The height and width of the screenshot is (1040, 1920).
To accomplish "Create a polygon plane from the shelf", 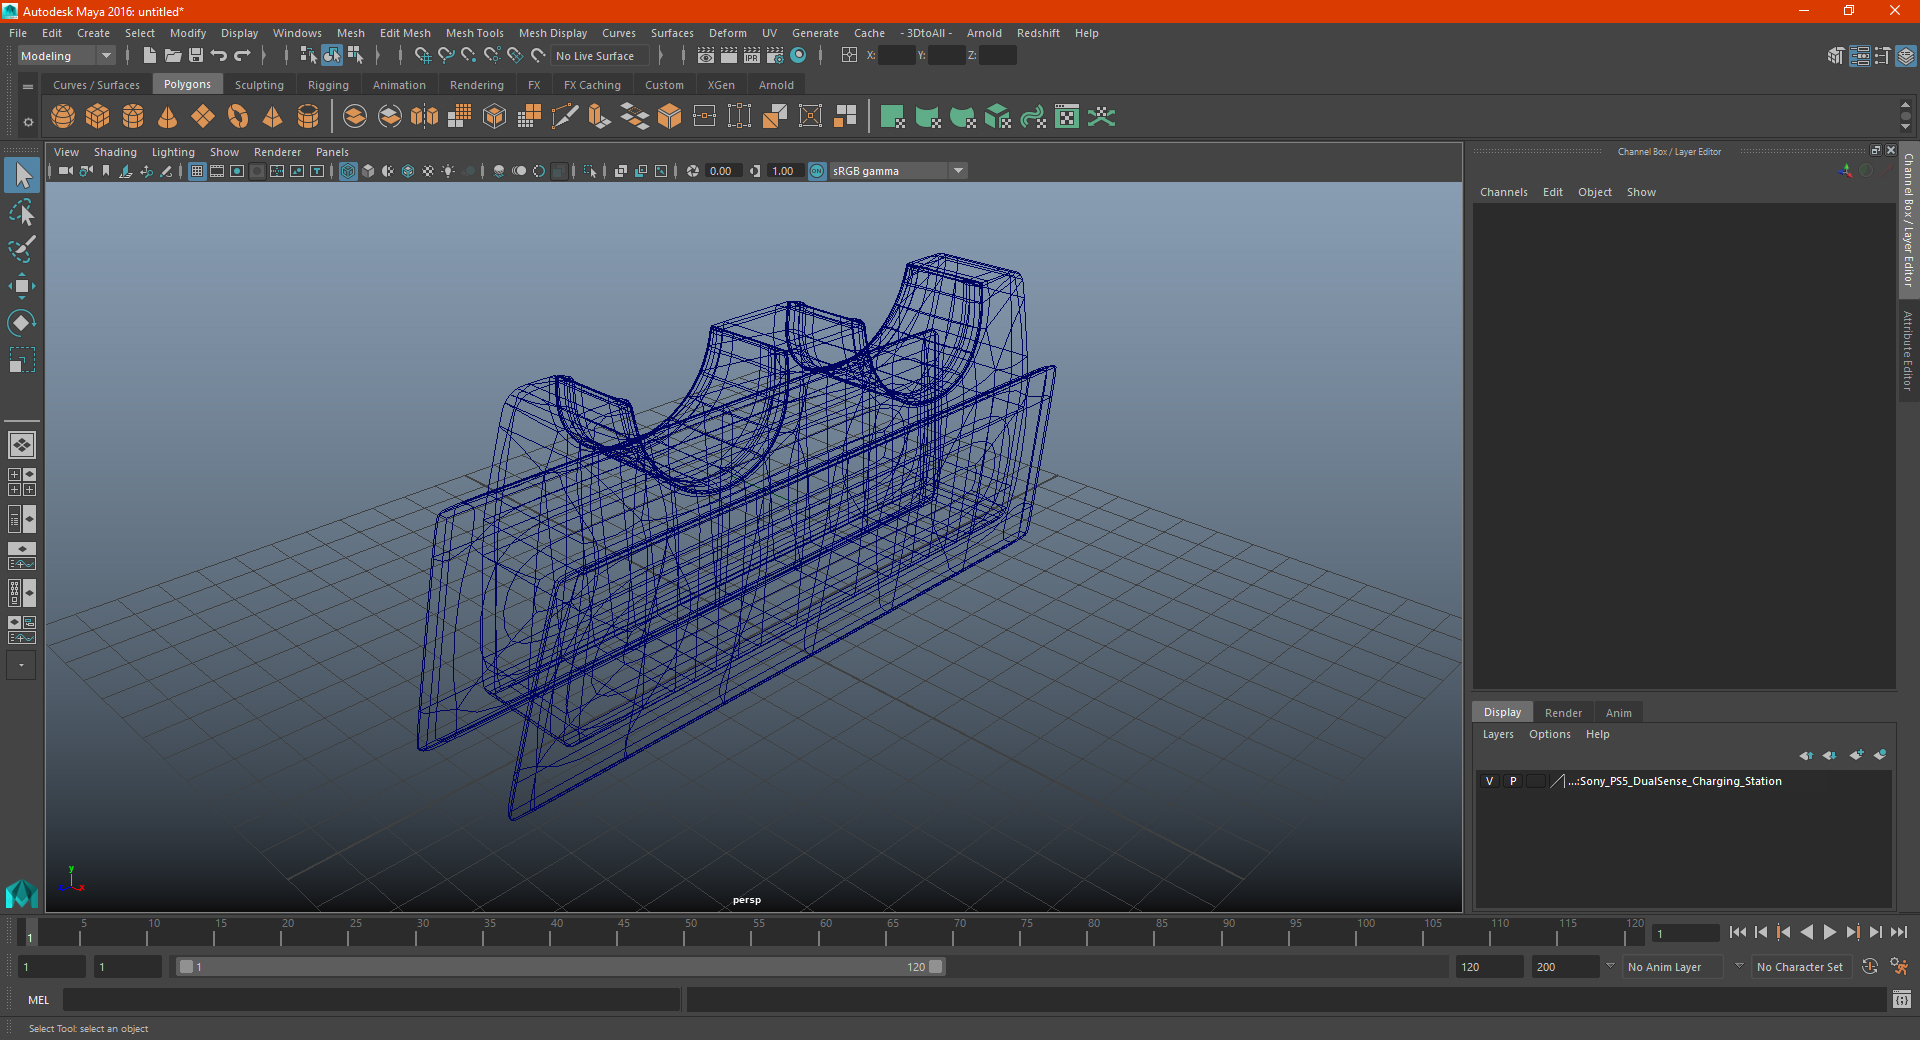I will (x=203, y=117).
